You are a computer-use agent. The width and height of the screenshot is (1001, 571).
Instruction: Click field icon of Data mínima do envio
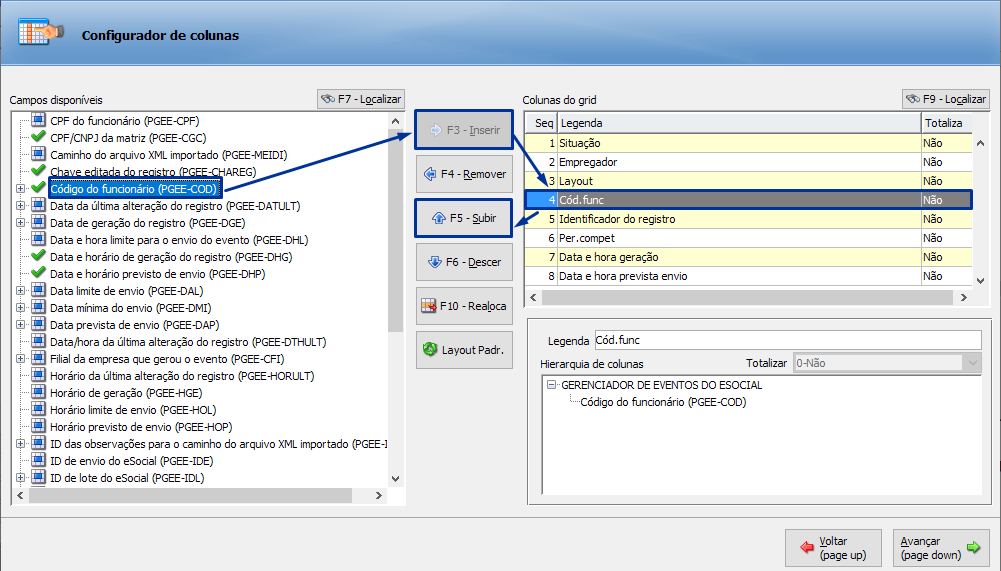38,307
